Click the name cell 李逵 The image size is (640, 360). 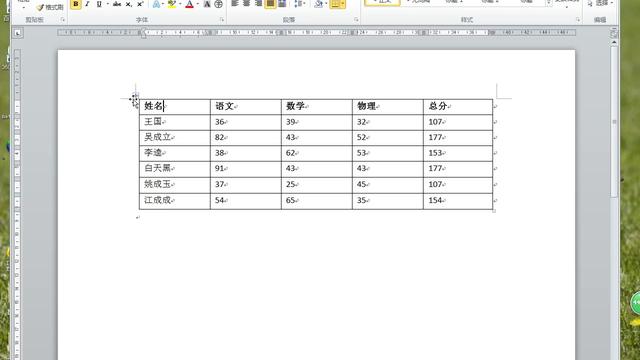[x=175, y=153]
